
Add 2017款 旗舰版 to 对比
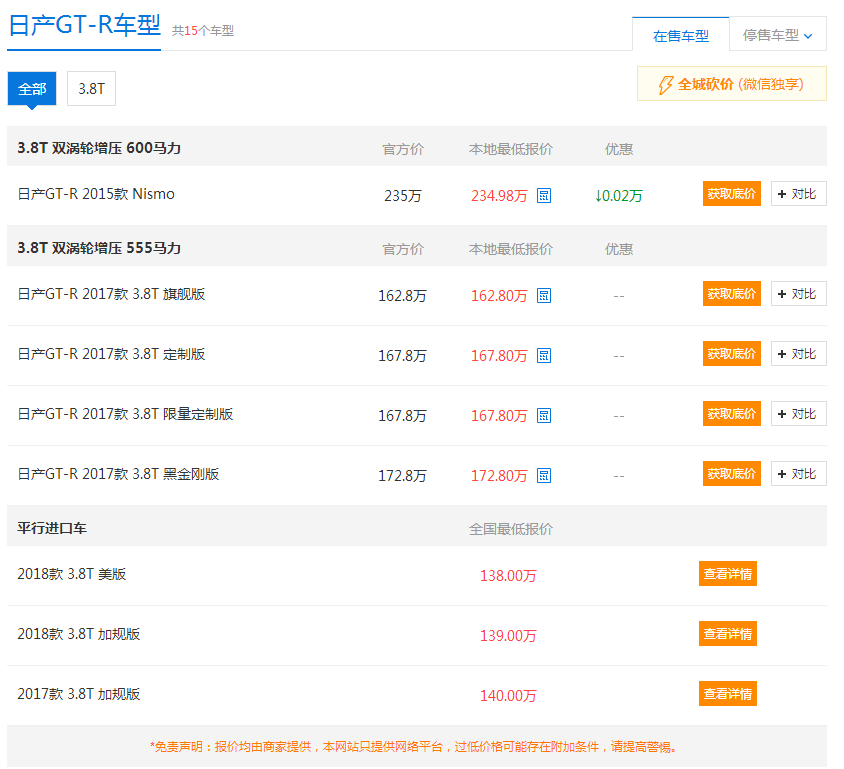(x=799, y=294)
